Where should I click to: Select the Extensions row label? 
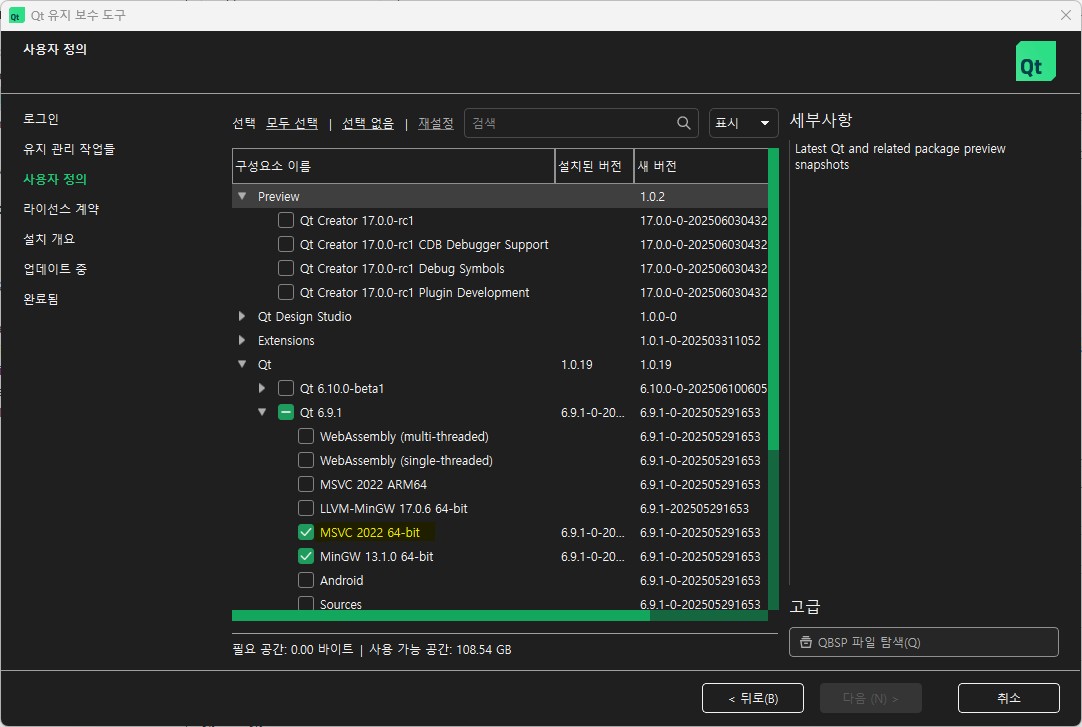(286, 341)
